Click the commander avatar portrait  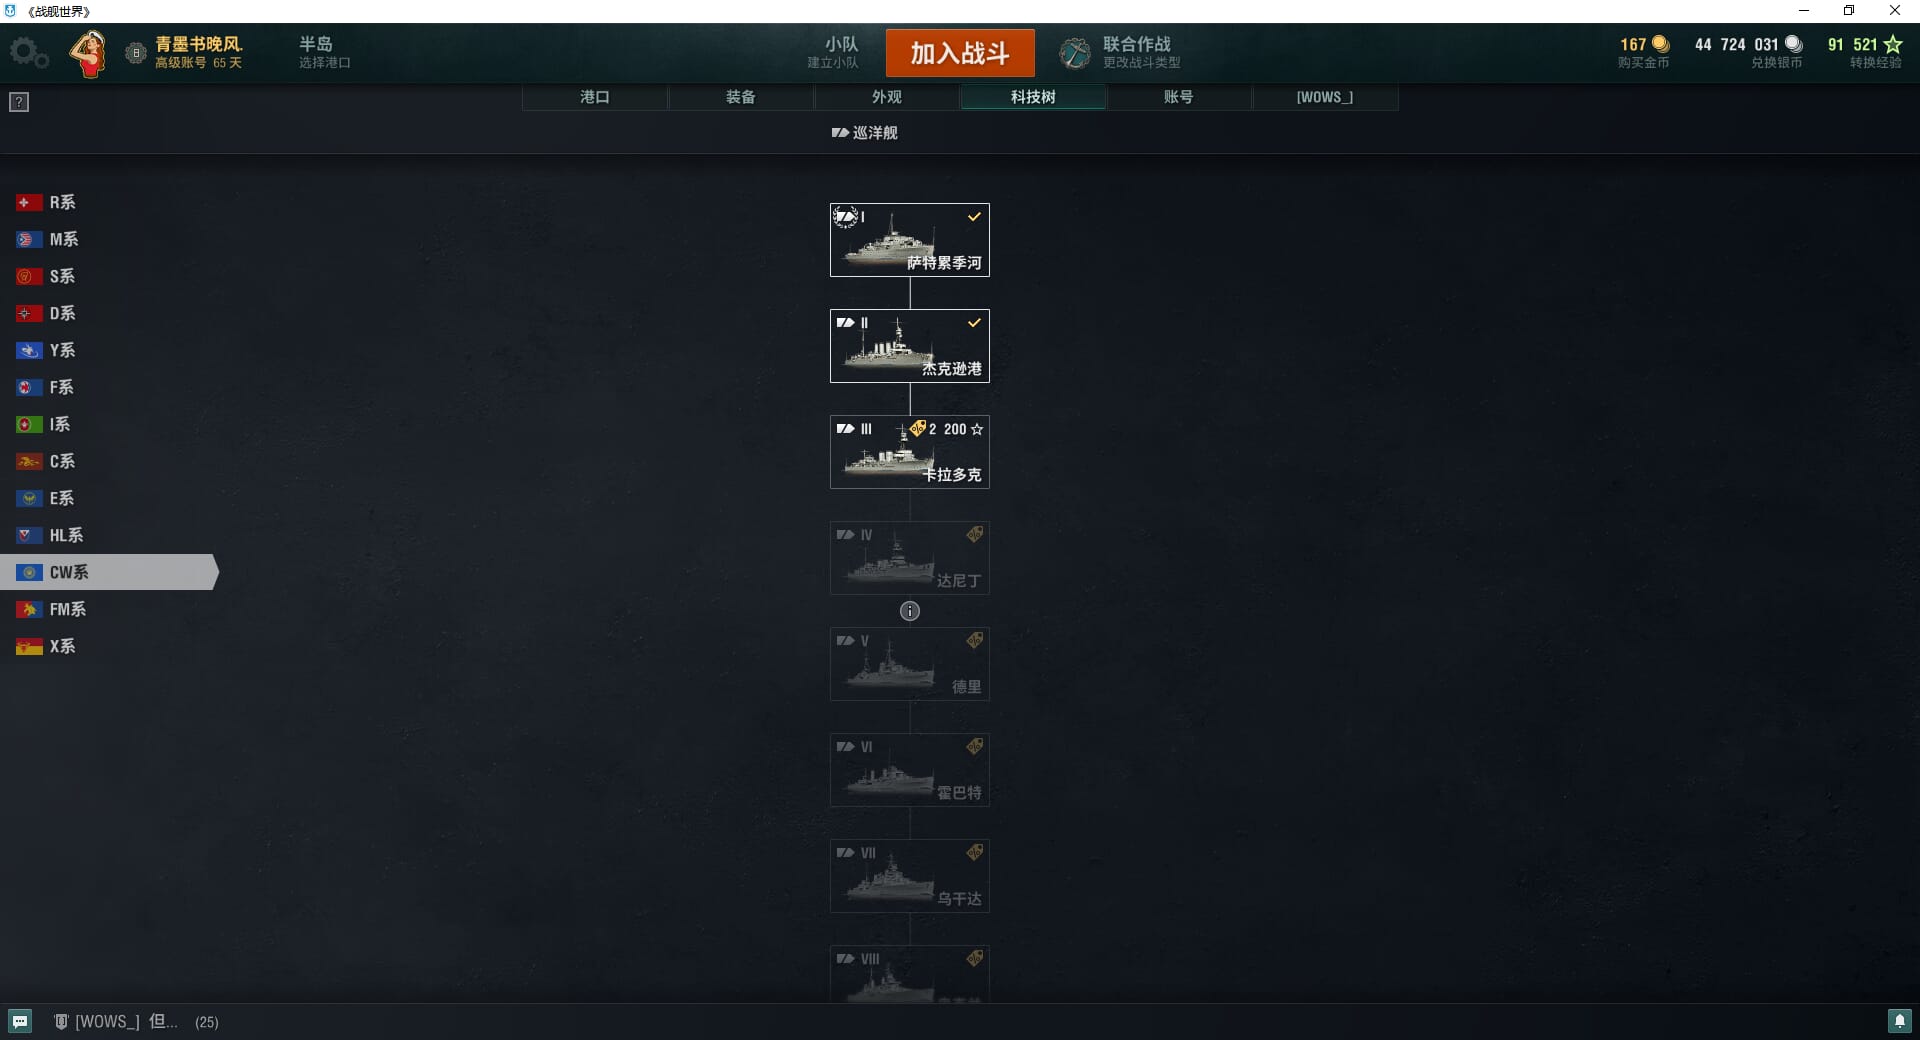click(89, 53)
